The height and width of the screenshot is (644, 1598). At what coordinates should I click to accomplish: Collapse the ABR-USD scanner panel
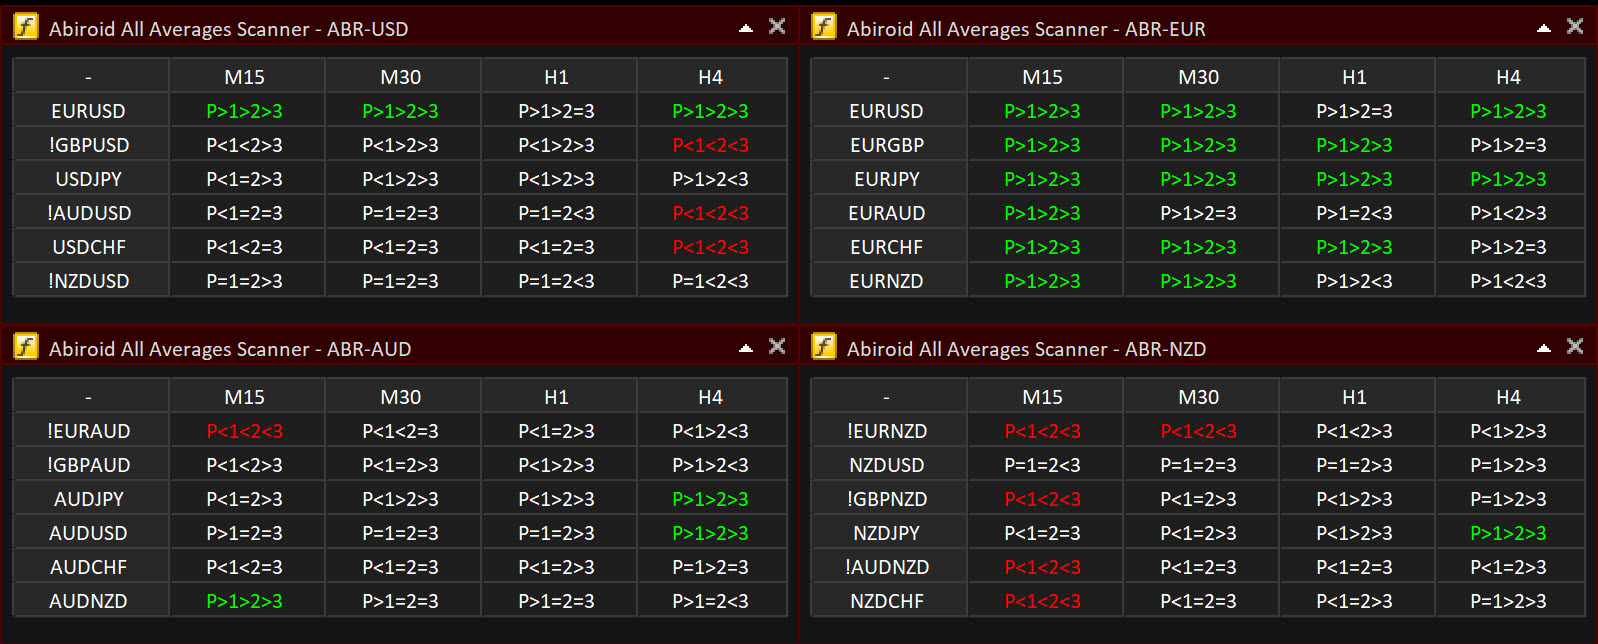746,28
